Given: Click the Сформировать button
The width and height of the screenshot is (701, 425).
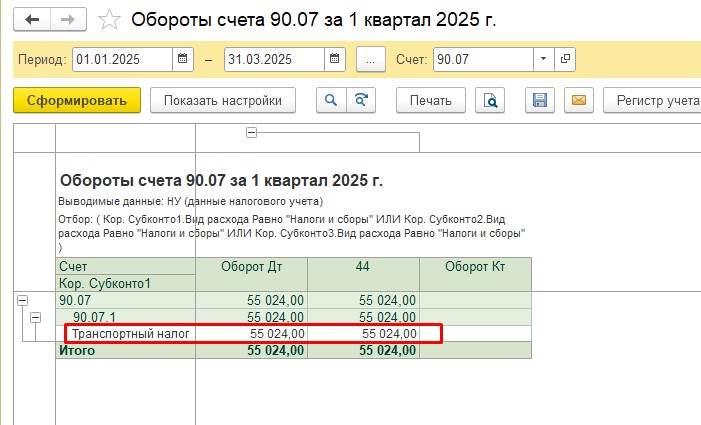Looking at the screenshot, I should [x=77, y=100].
